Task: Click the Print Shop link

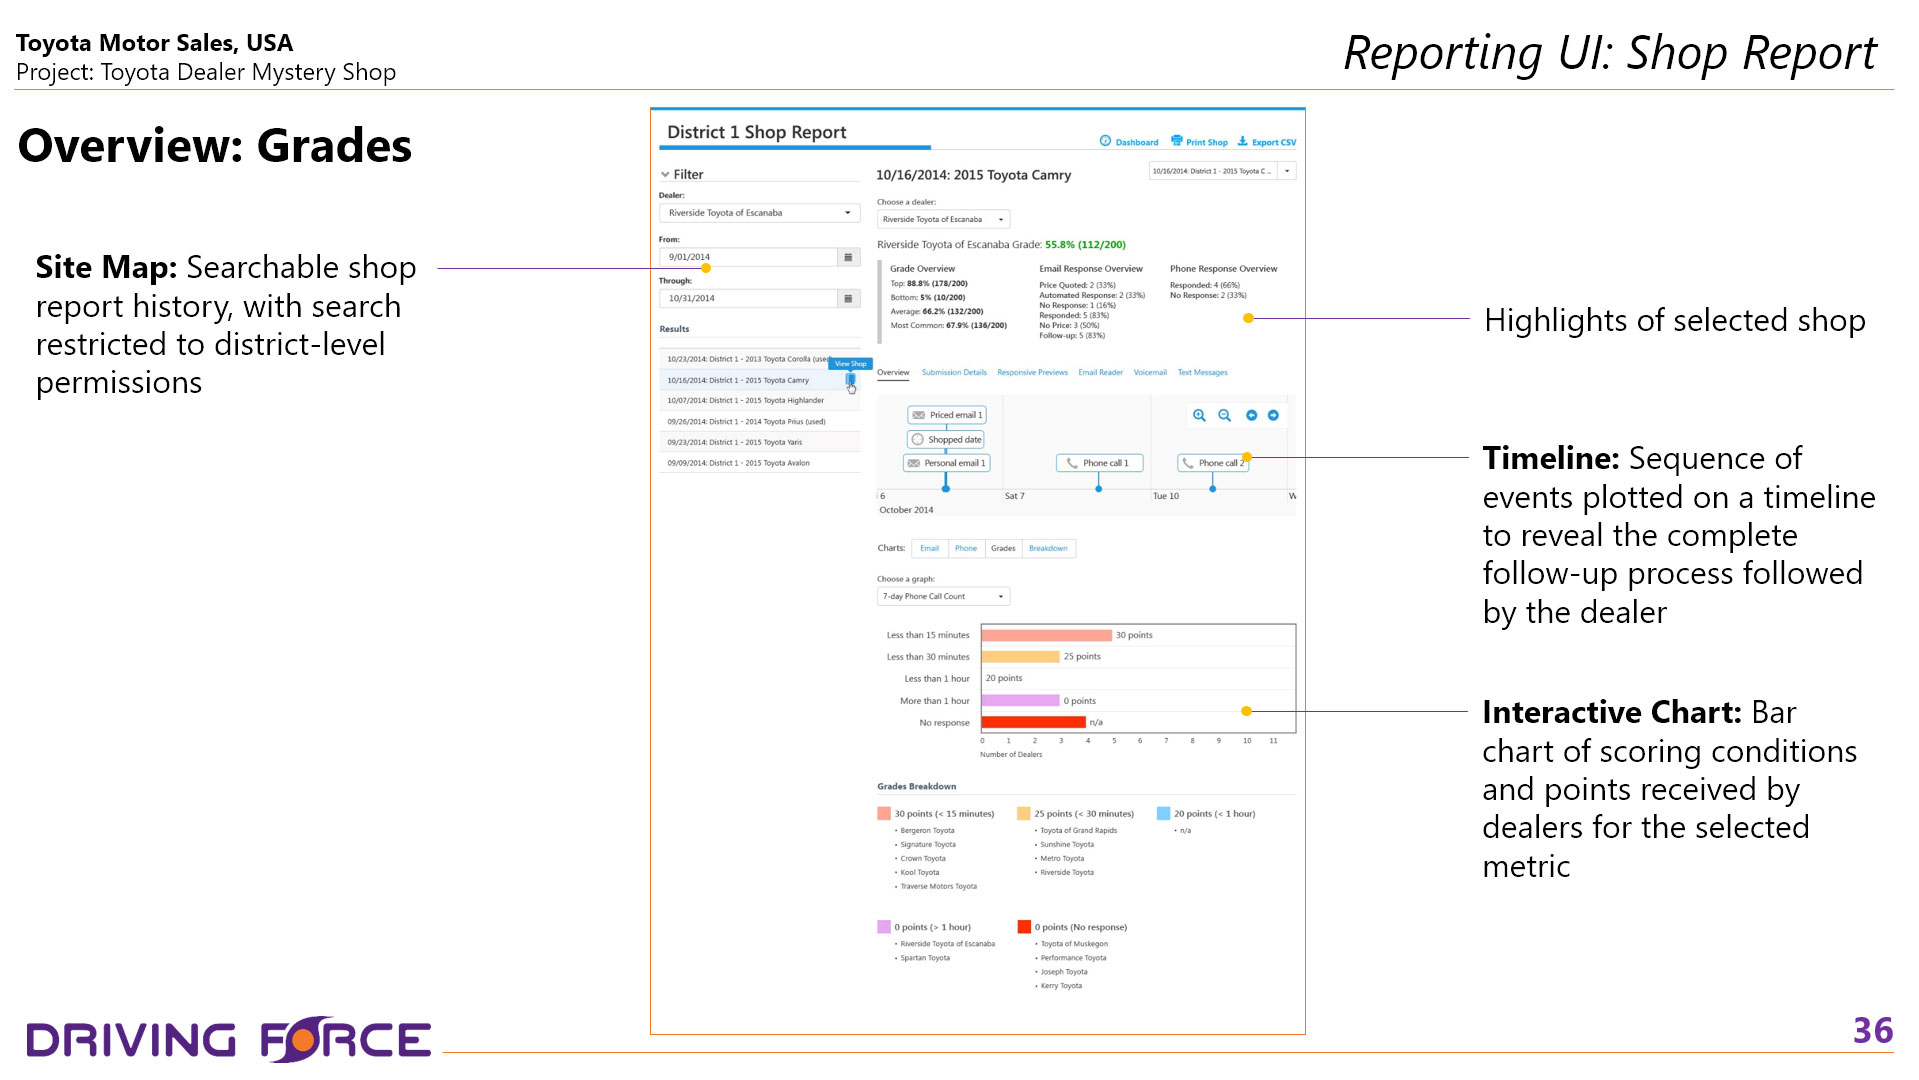Action: pos(1199,142)
